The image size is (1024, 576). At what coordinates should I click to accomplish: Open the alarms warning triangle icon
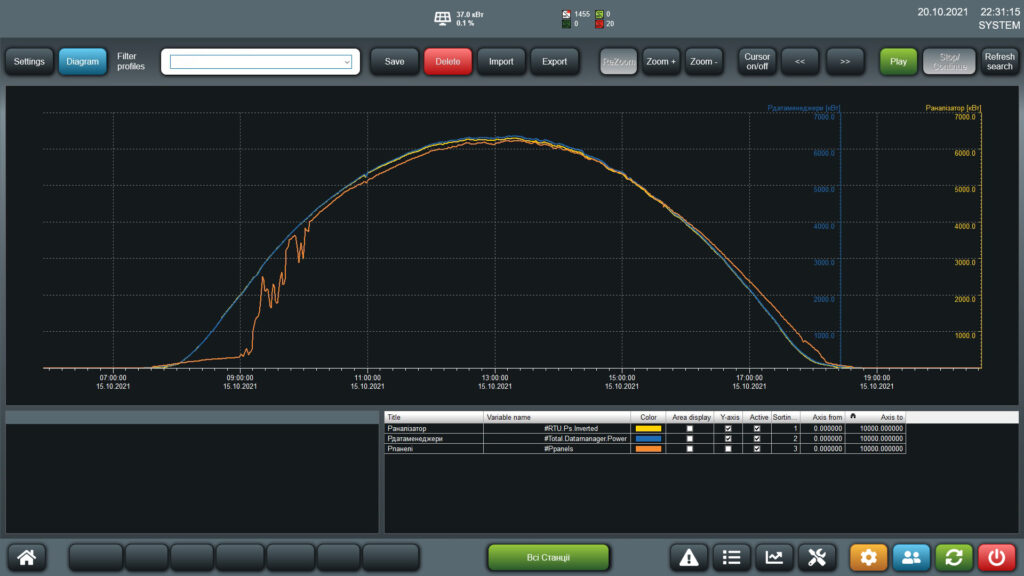[688, 557]
